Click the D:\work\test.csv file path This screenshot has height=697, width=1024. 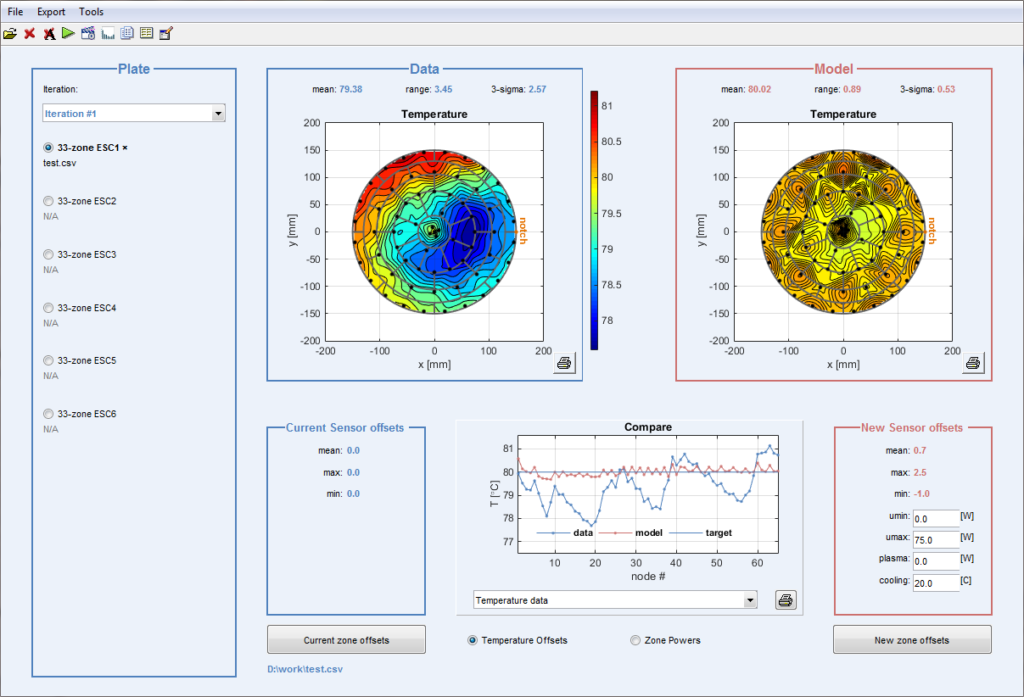(x=305, y=669)
